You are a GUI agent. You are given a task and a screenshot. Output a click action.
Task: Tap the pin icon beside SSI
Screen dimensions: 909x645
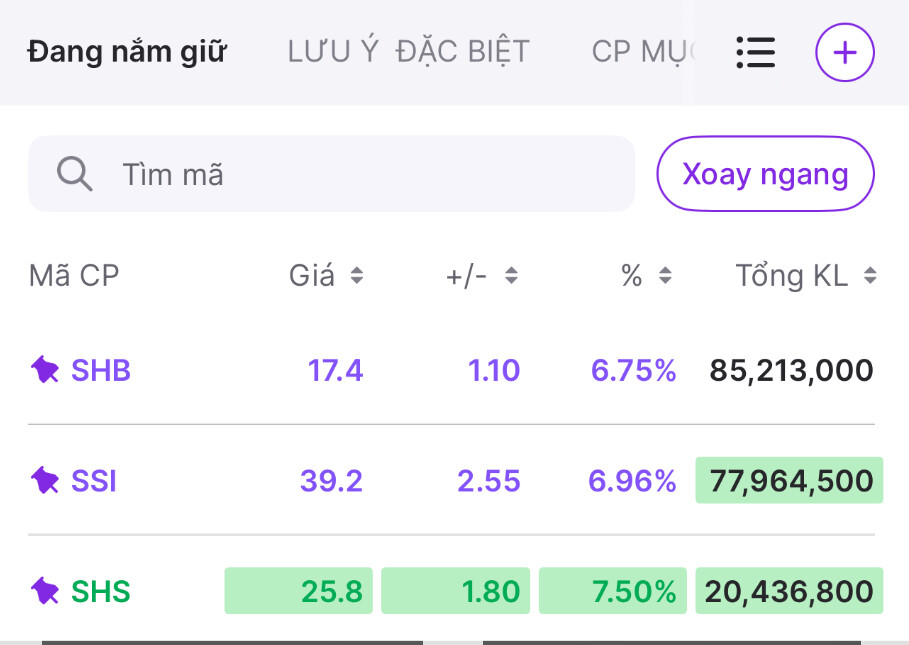click(45, 481)
